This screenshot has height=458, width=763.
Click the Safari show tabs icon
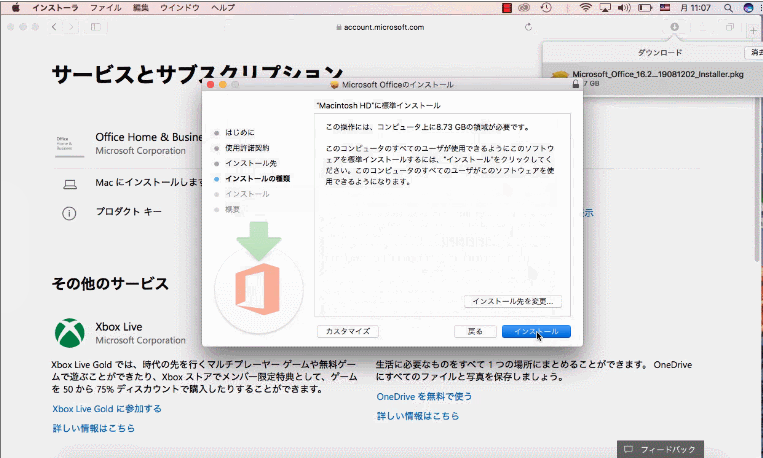[729, 27]
